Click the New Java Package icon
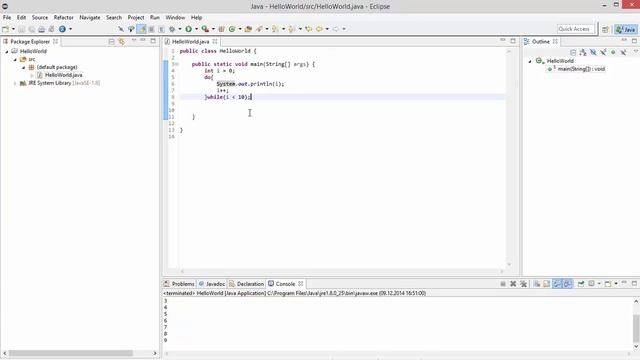The image size is (640, 360). tap(221, 29)
